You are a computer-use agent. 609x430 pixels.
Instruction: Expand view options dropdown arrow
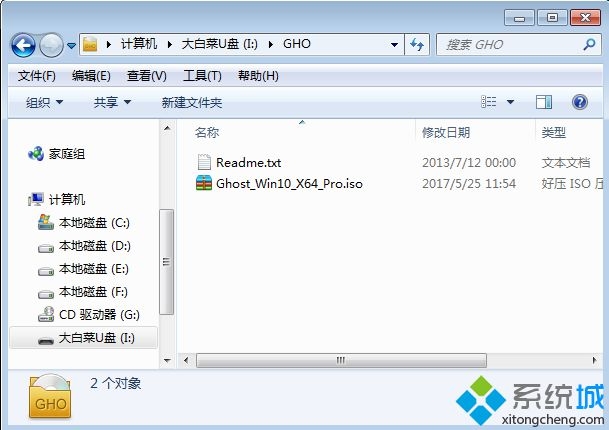510,102
